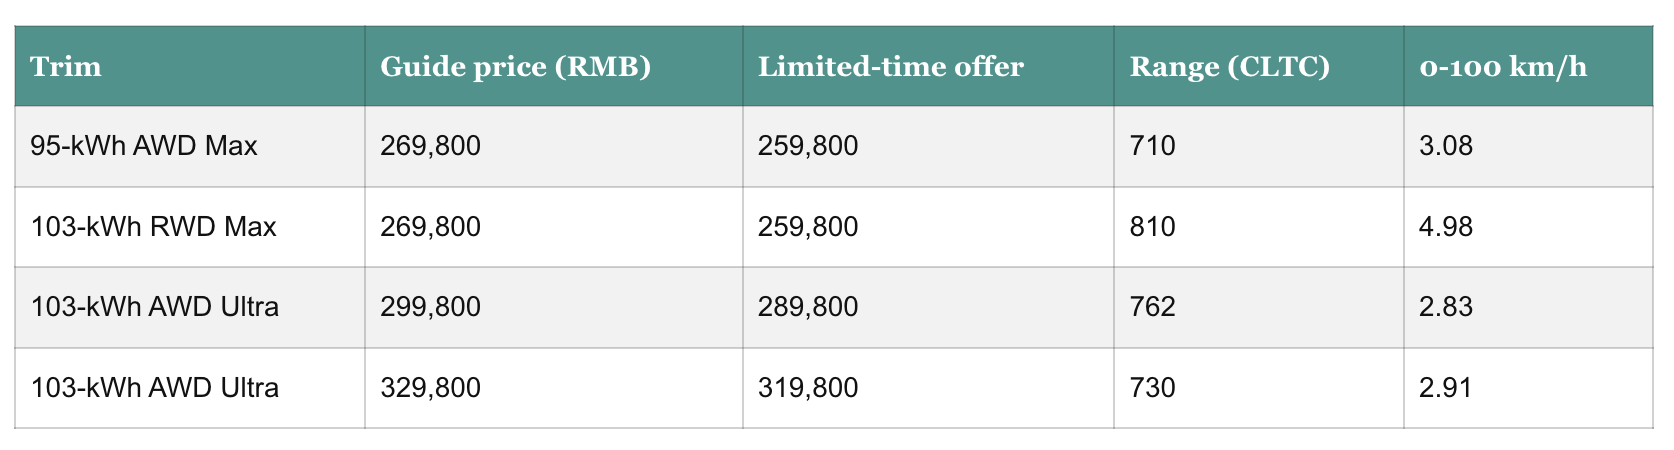Image resolution: width=1674 pixels, height=450 pixels.
Task: Select the 103-kWh AWD Ultra cell priced 329,800
Action: click(x=155, y=387)
